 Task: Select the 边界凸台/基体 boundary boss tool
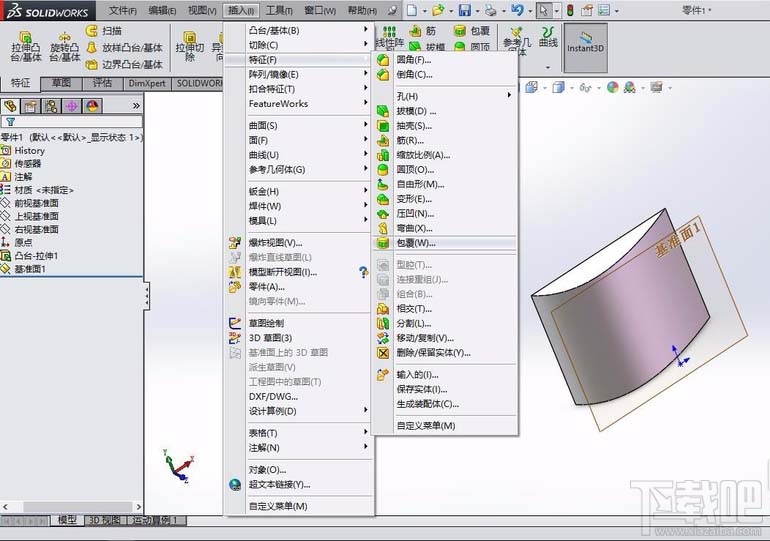124,64
